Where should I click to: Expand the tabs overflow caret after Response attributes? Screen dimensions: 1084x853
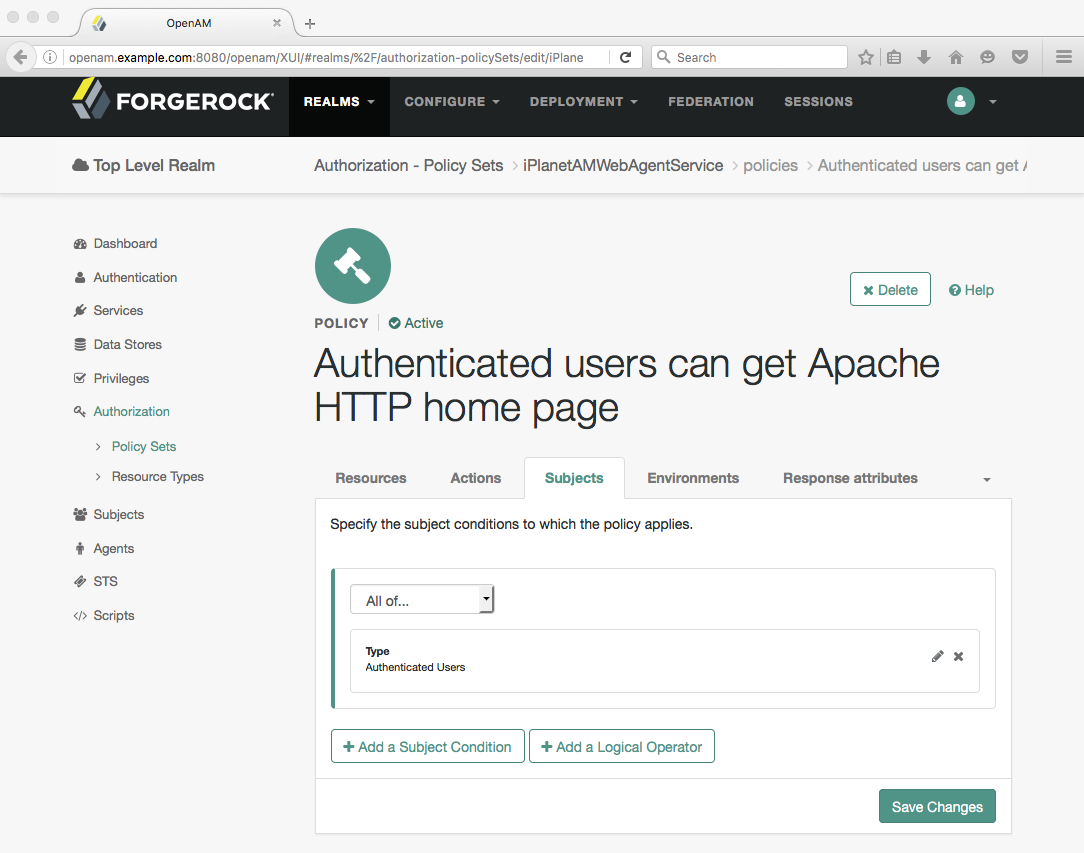point(987,480)
